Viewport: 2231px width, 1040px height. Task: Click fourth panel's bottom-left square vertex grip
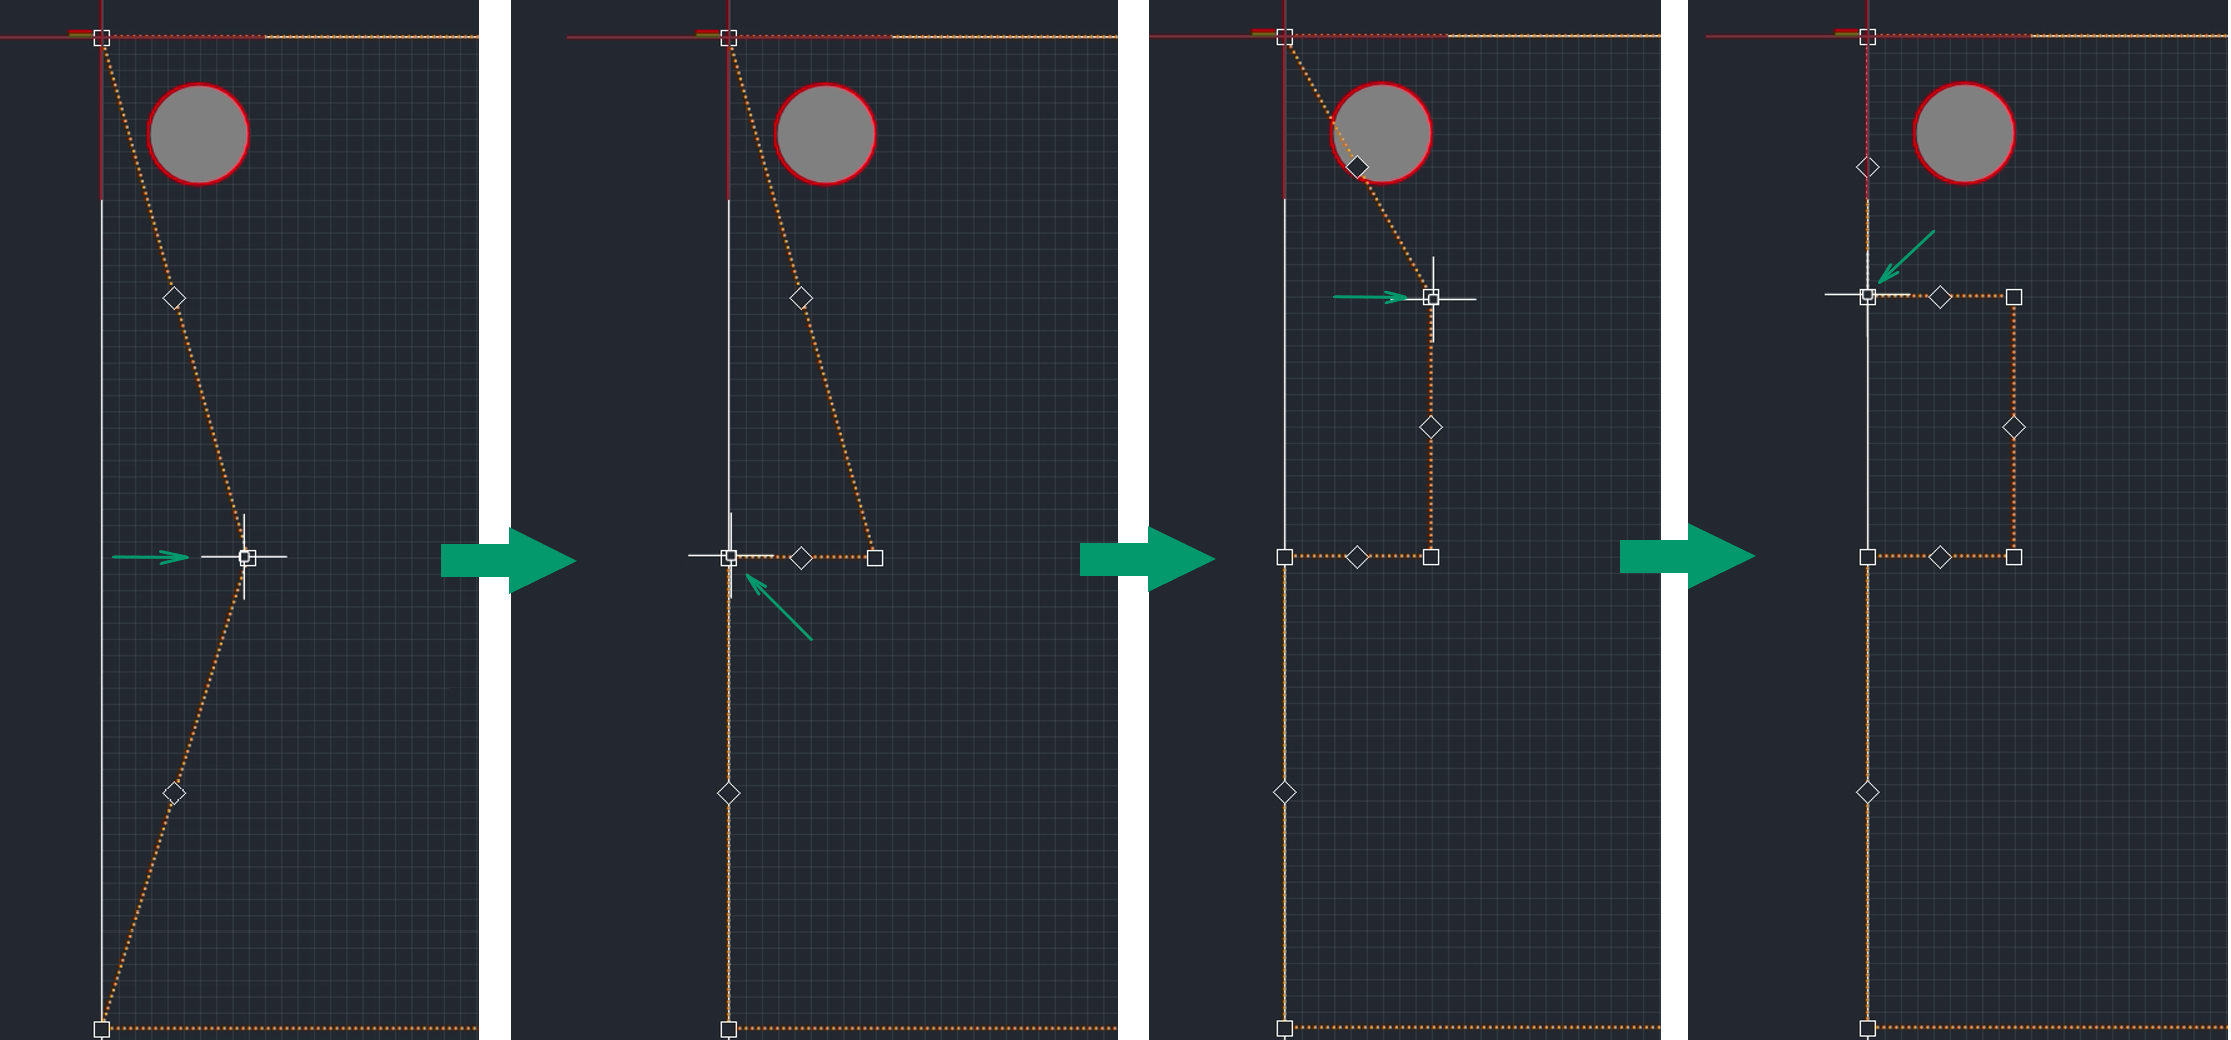coord(1868,1028)
